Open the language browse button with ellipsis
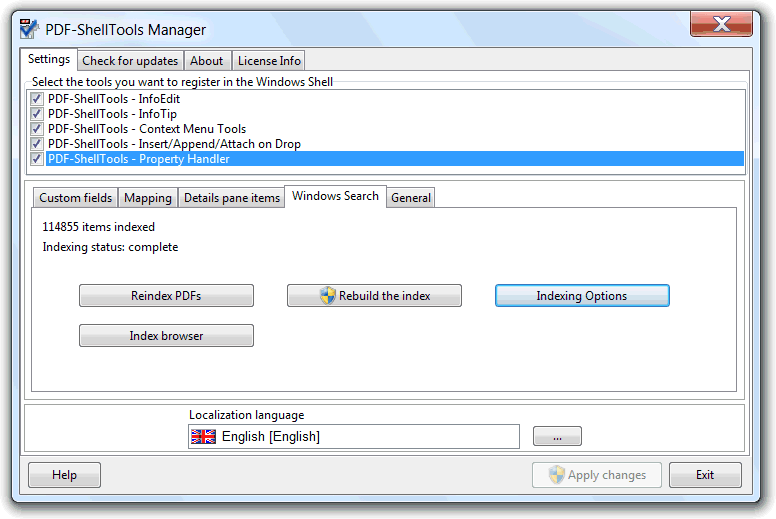The image size is (776, 519). [557, 437]
